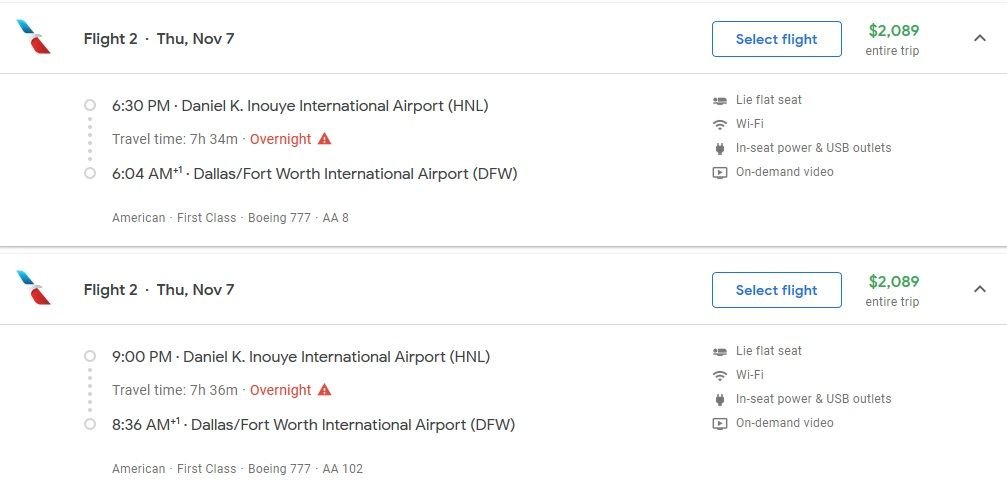Click the first Flight 2 · Thu, Nov 7 header
1007x492 pixels.
coord(159,39)
